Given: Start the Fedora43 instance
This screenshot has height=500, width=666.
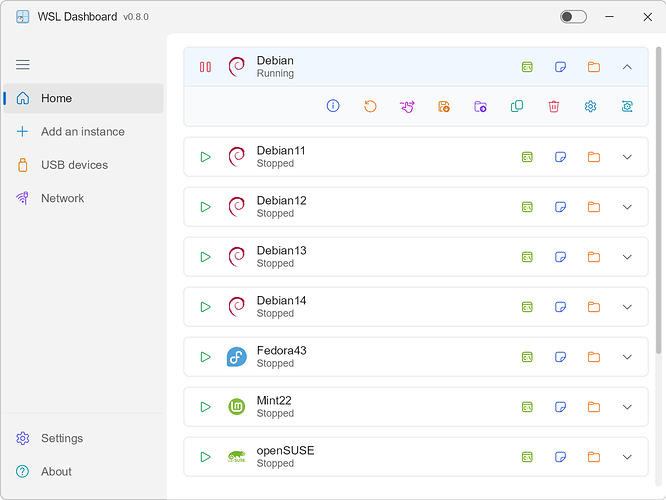Looking at the screenshot, I should click(x=206, y=357).
